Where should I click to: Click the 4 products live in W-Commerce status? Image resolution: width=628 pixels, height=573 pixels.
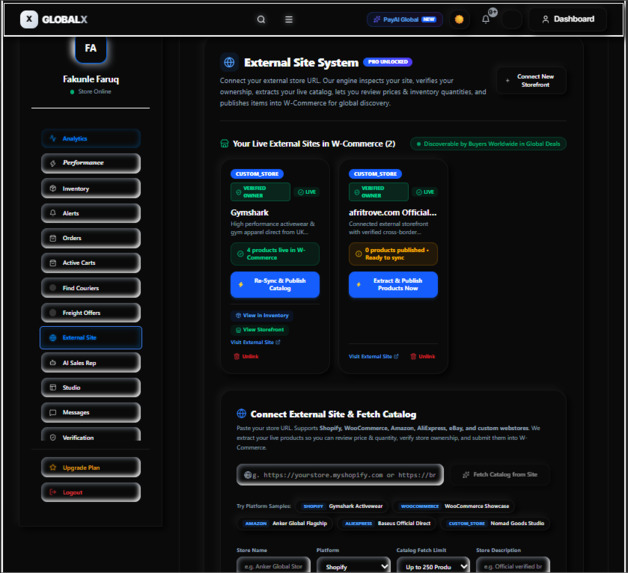click(x=275, y=254)
